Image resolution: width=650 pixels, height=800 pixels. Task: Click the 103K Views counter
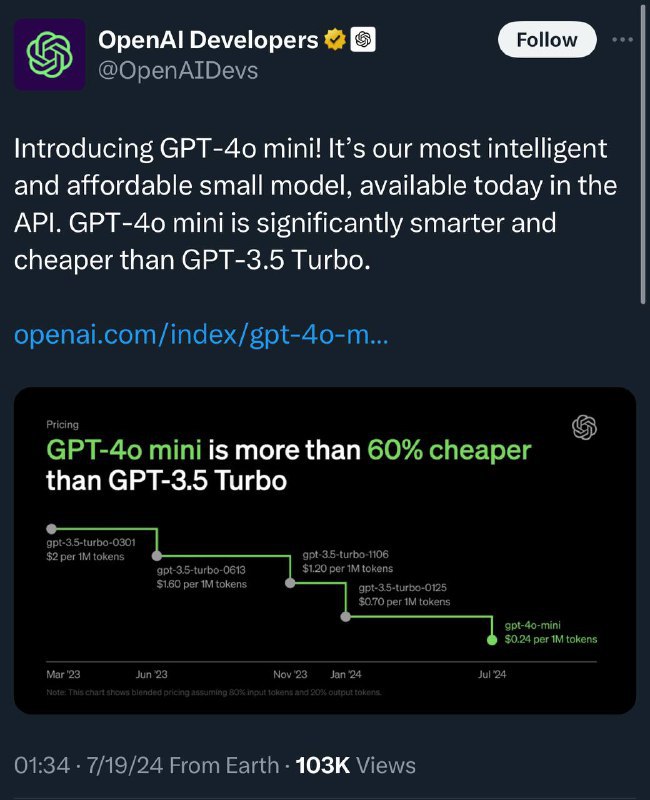point(325,764)
